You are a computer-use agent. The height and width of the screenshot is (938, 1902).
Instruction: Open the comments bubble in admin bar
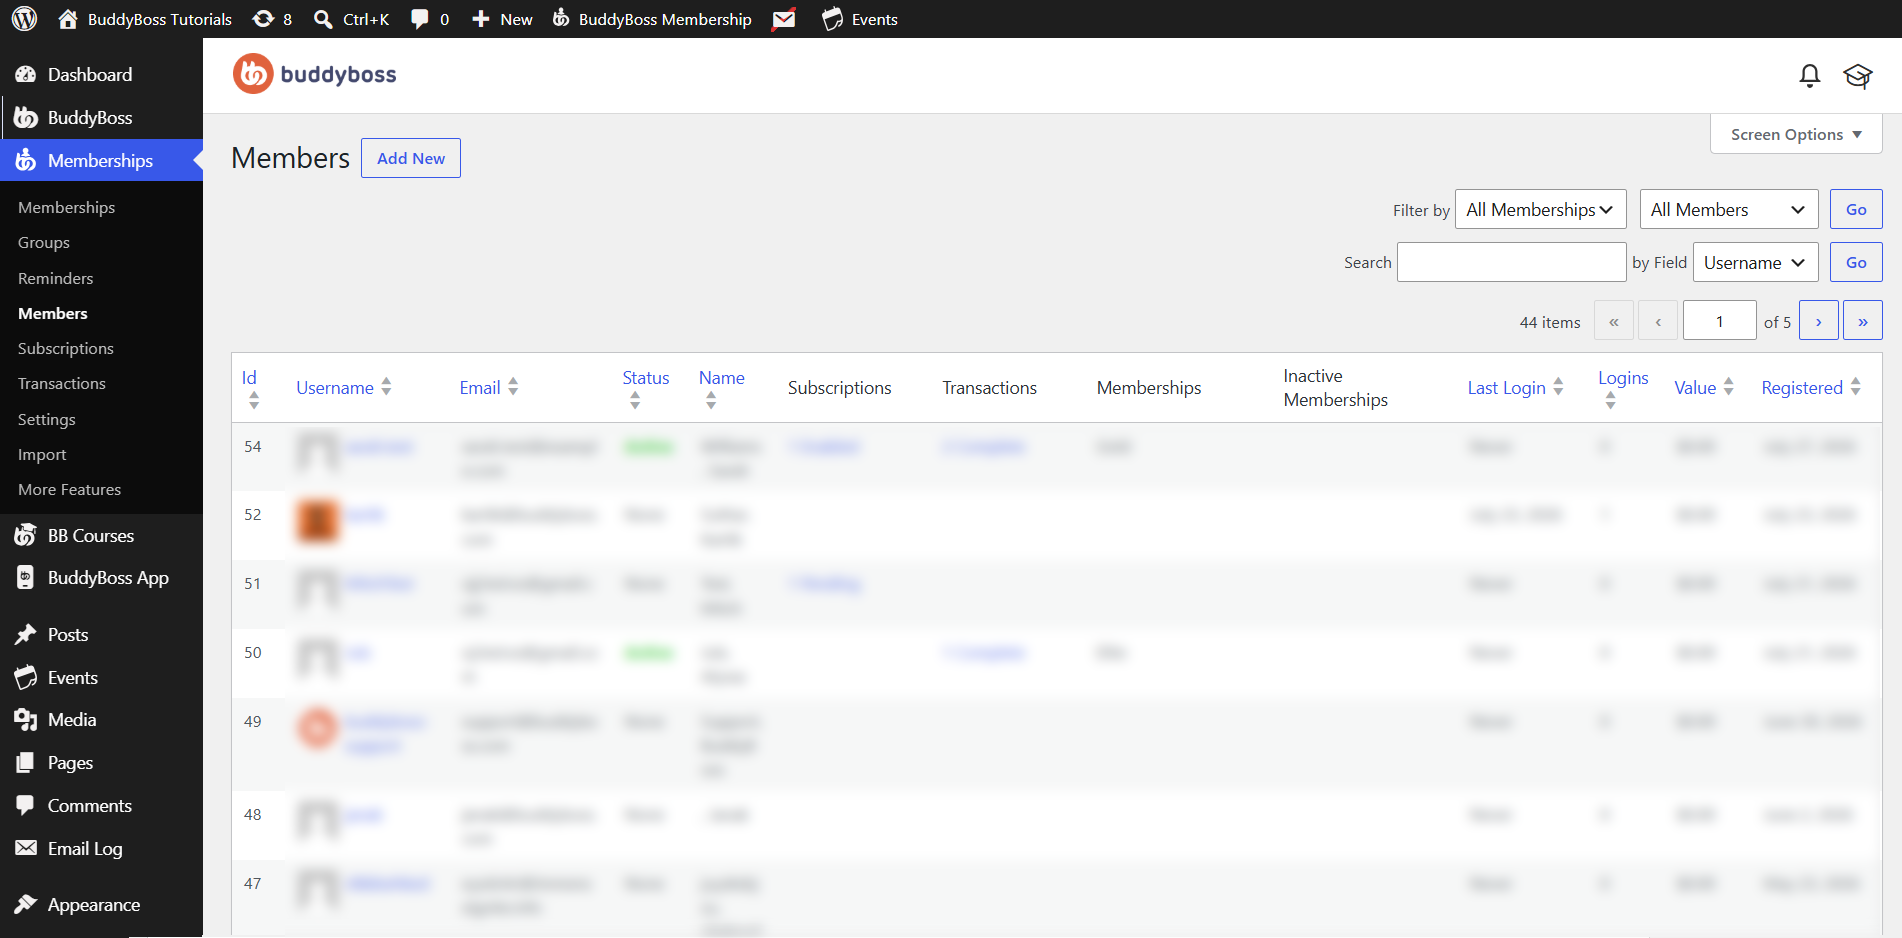click(420, 19)
